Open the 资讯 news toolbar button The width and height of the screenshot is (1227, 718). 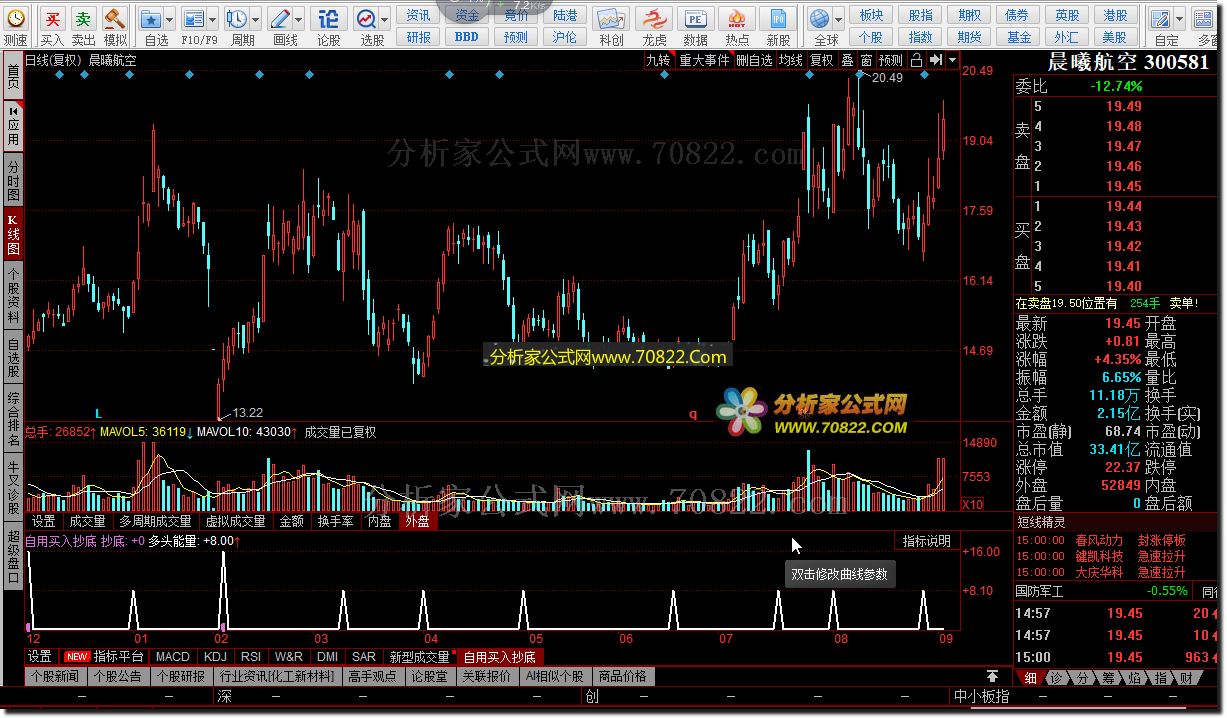tap(419, 15)
